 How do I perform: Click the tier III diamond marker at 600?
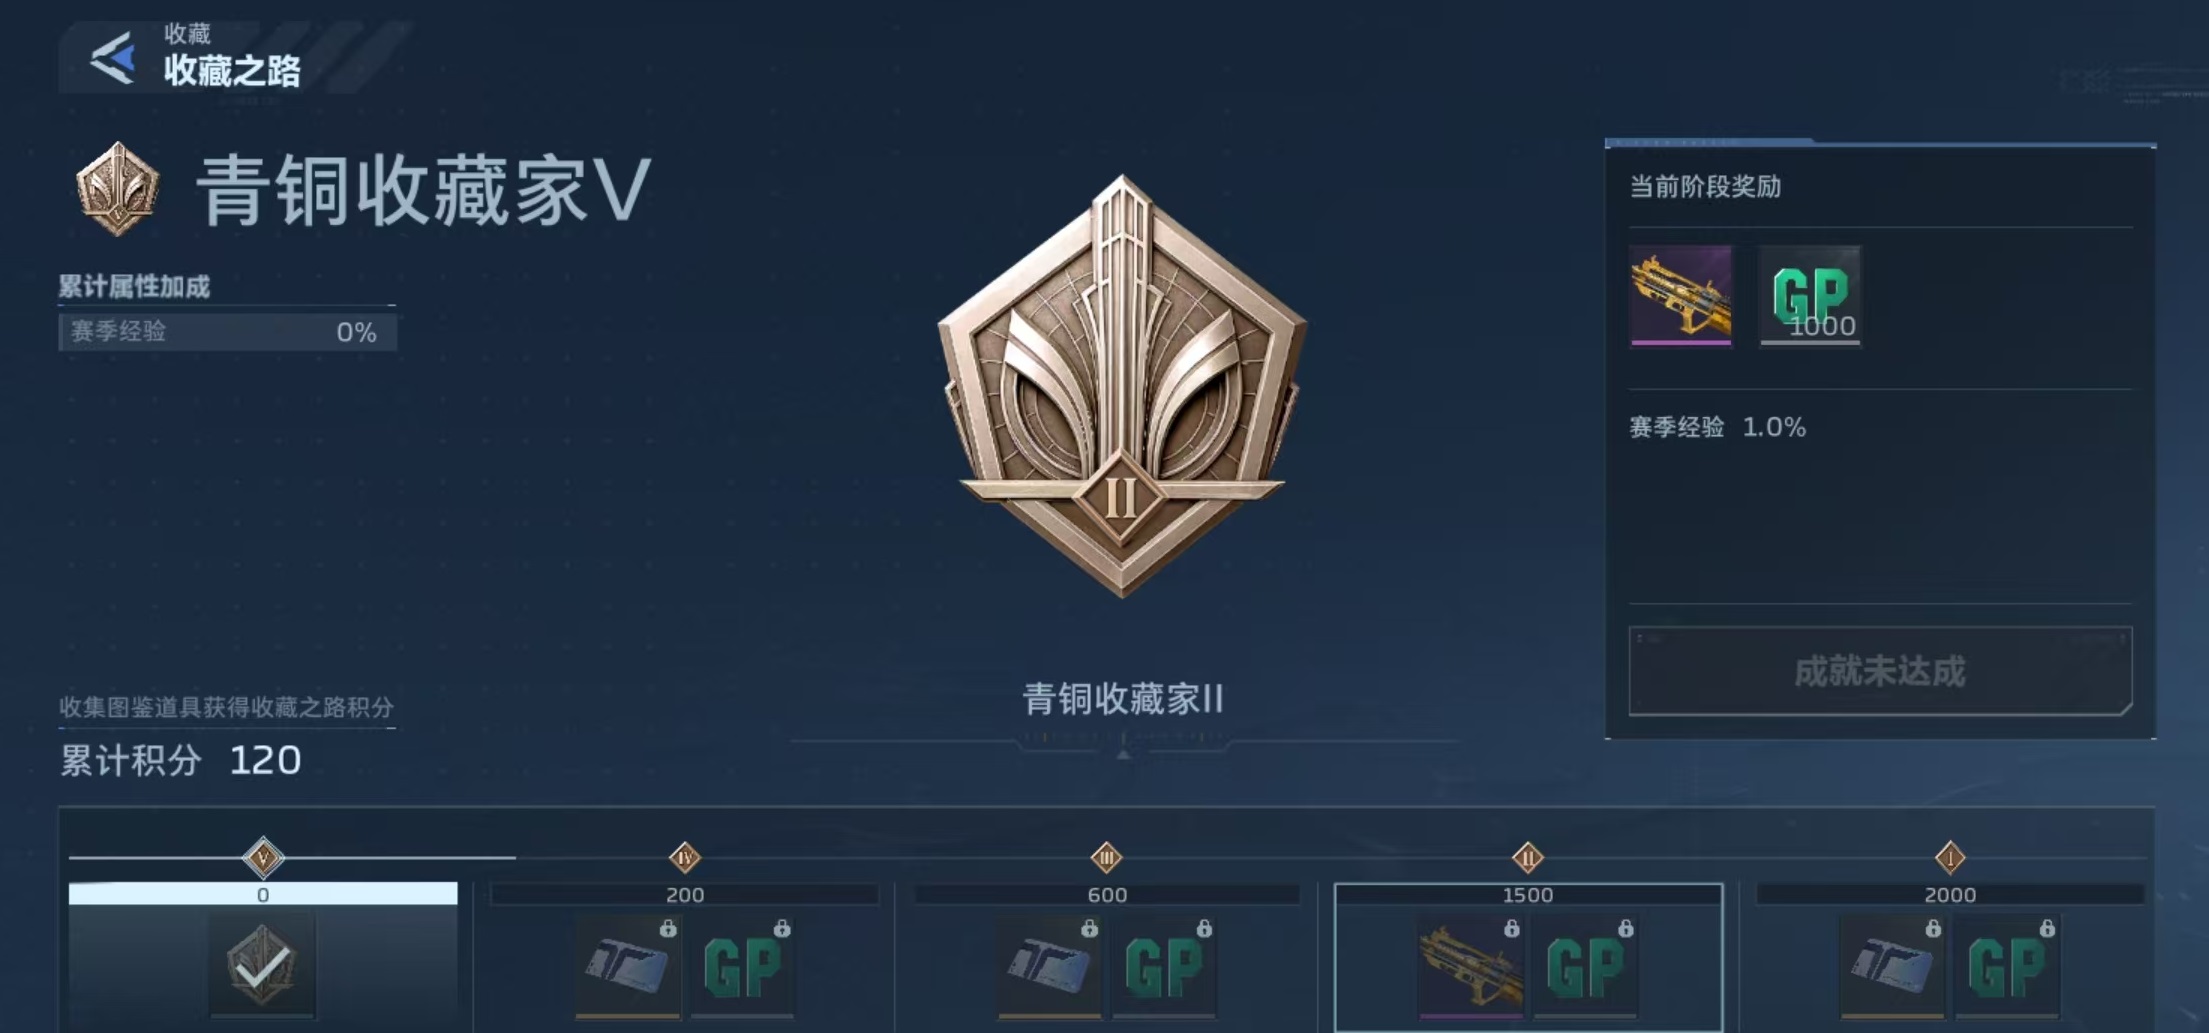pos(1107,857)
